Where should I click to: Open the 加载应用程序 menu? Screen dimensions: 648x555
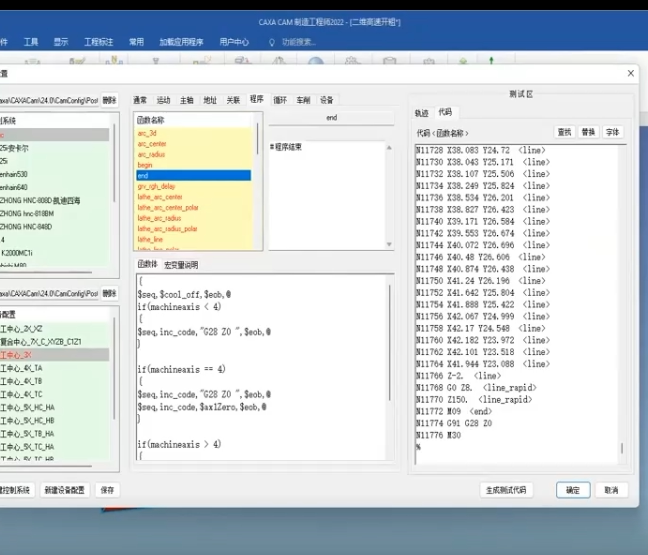pos(181,42)
